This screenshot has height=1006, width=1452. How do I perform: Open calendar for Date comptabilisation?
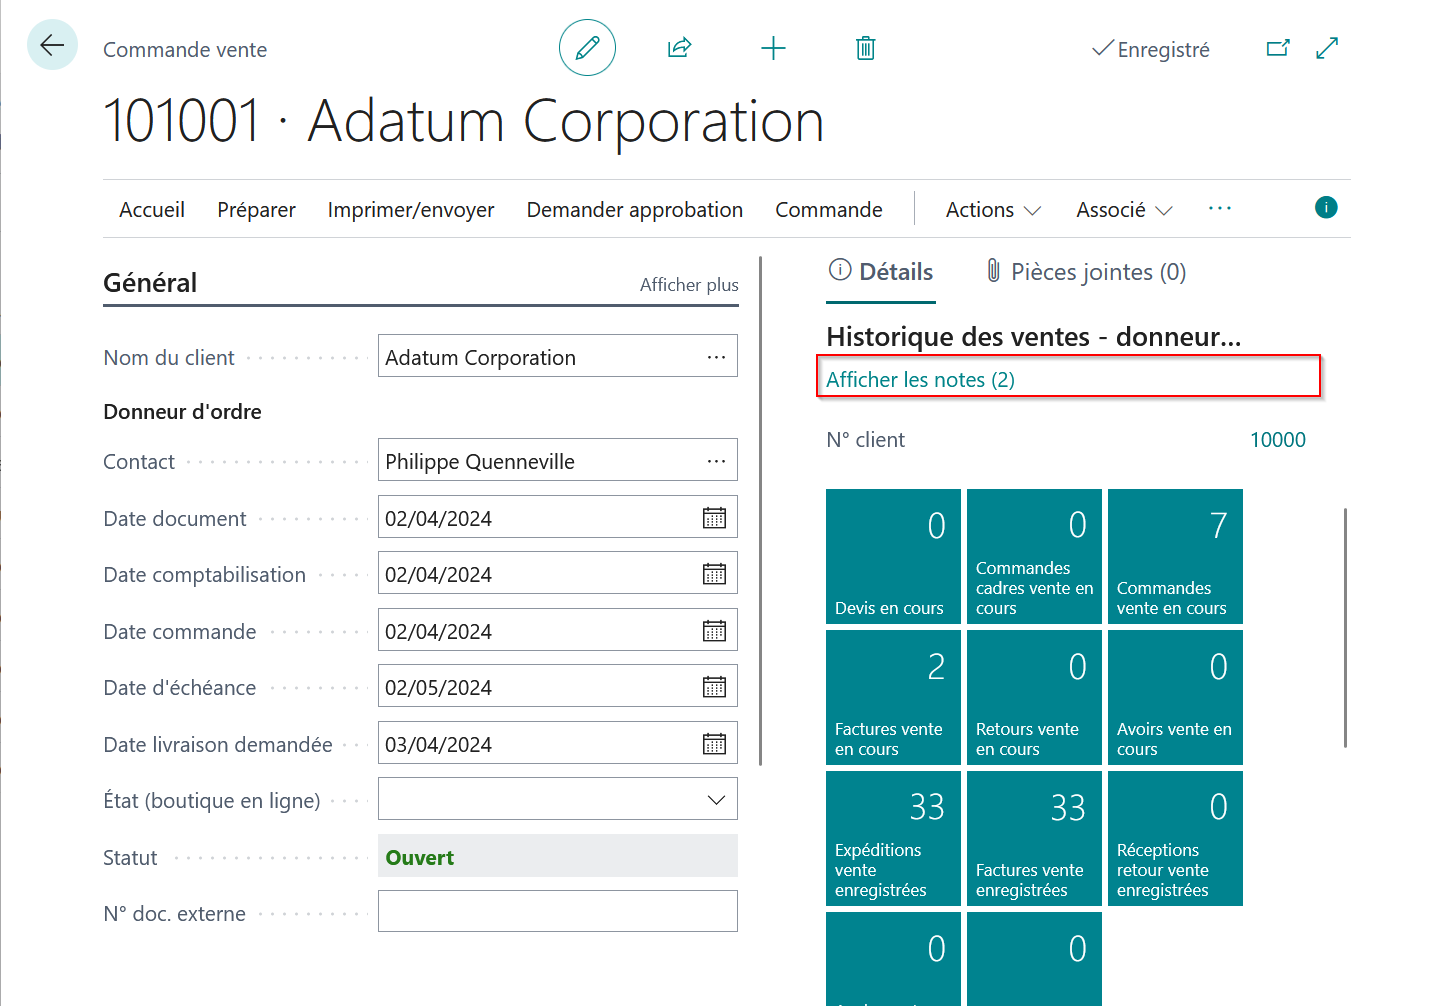click(x=714, y=574)
